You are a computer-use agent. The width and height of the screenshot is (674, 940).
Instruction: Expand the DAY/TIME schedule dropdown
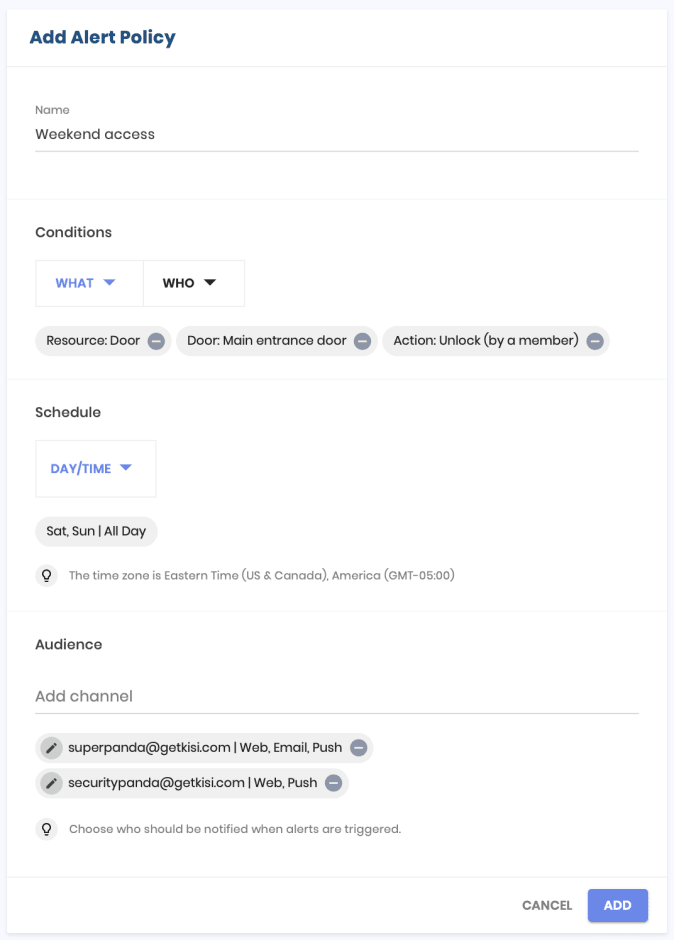[96, 469]
